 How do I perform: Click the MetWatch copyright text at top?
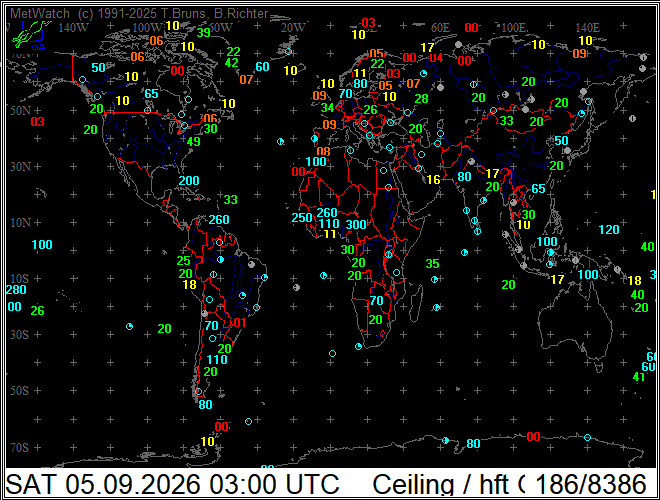click(x=139, y=13)
